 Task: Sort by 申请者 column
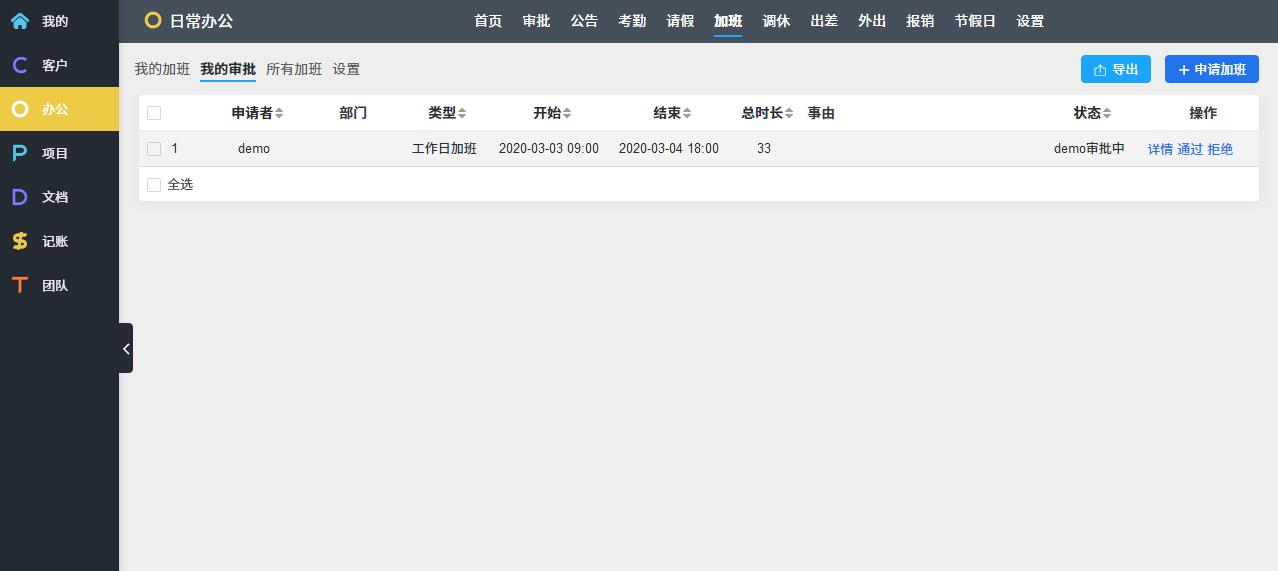pos(257,113)
